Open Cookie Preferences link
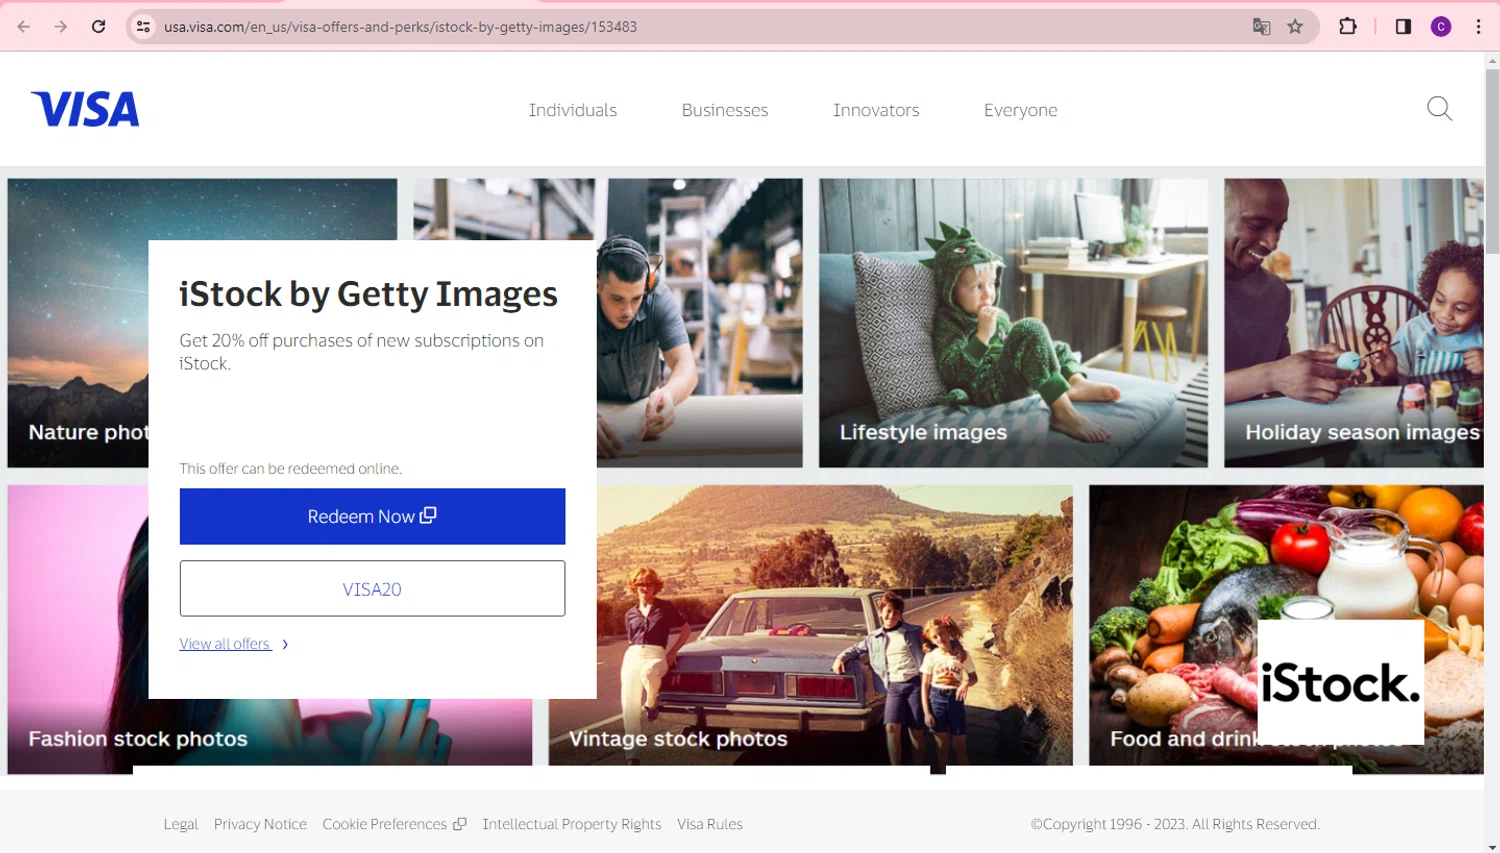 coord(385,824)
